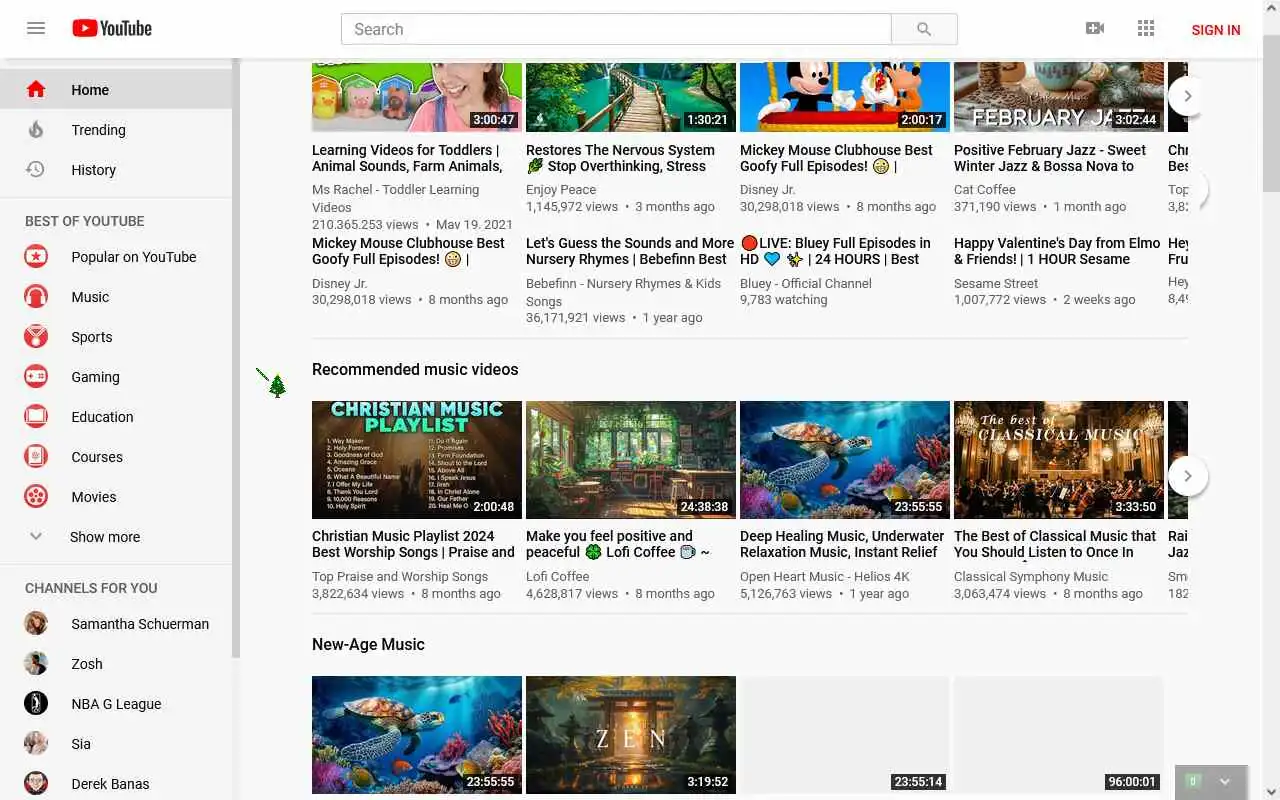Open Classical Symphony Music channel link
Viewport: 1280px width, 800px height.
point(1031,576)
